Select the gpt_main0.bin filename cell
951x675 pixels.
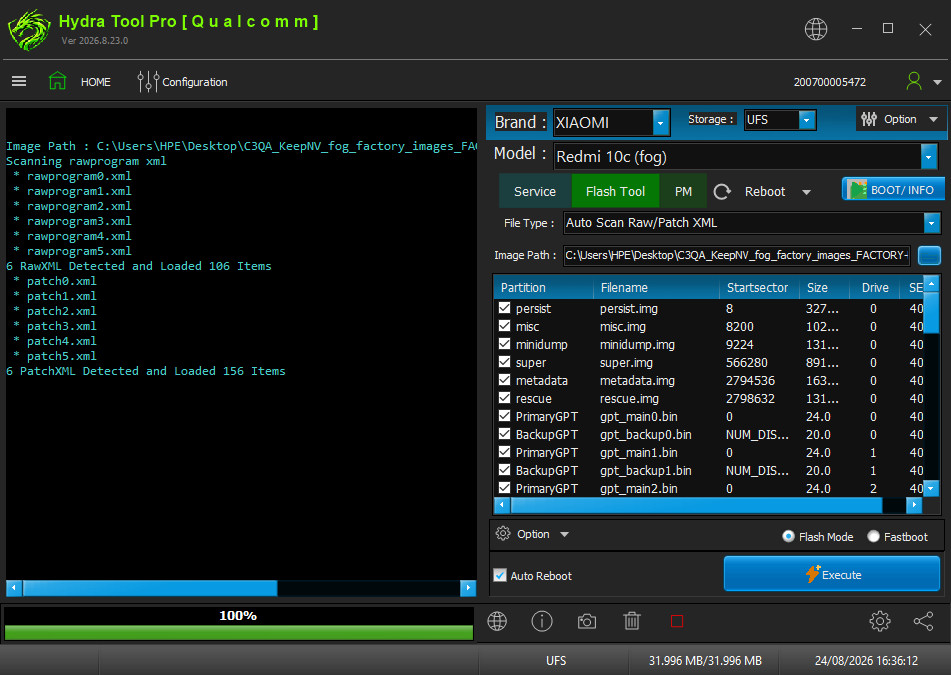(639, 417)
